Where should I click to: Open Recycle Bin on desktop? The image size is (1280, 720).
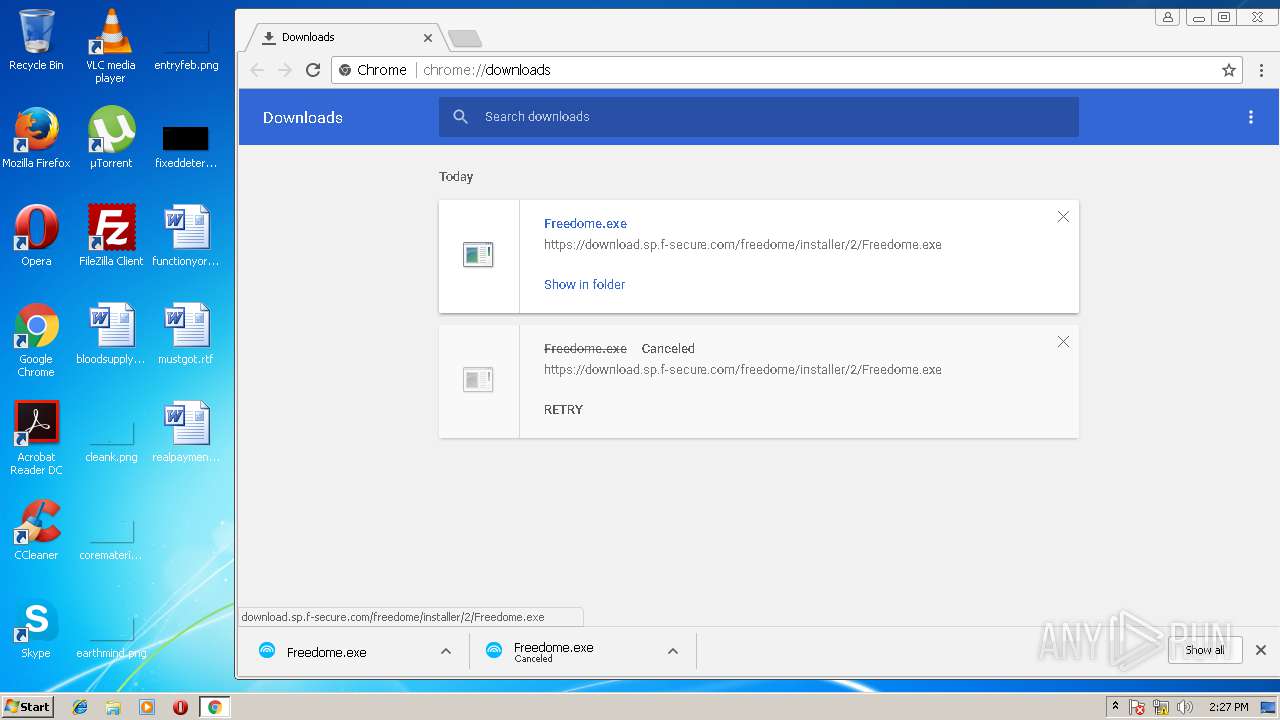point(36,40)
